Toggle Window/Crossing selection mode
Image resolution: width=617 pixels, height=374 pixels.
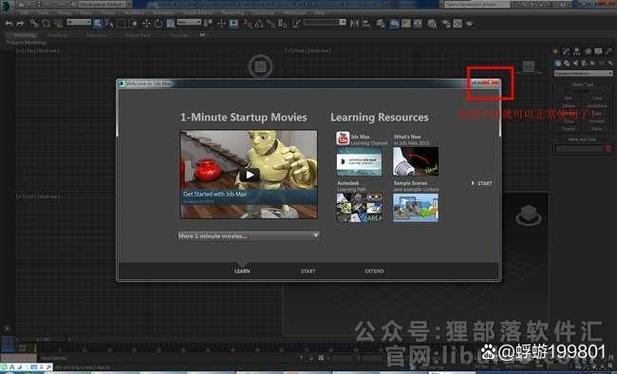click(134, 24)
